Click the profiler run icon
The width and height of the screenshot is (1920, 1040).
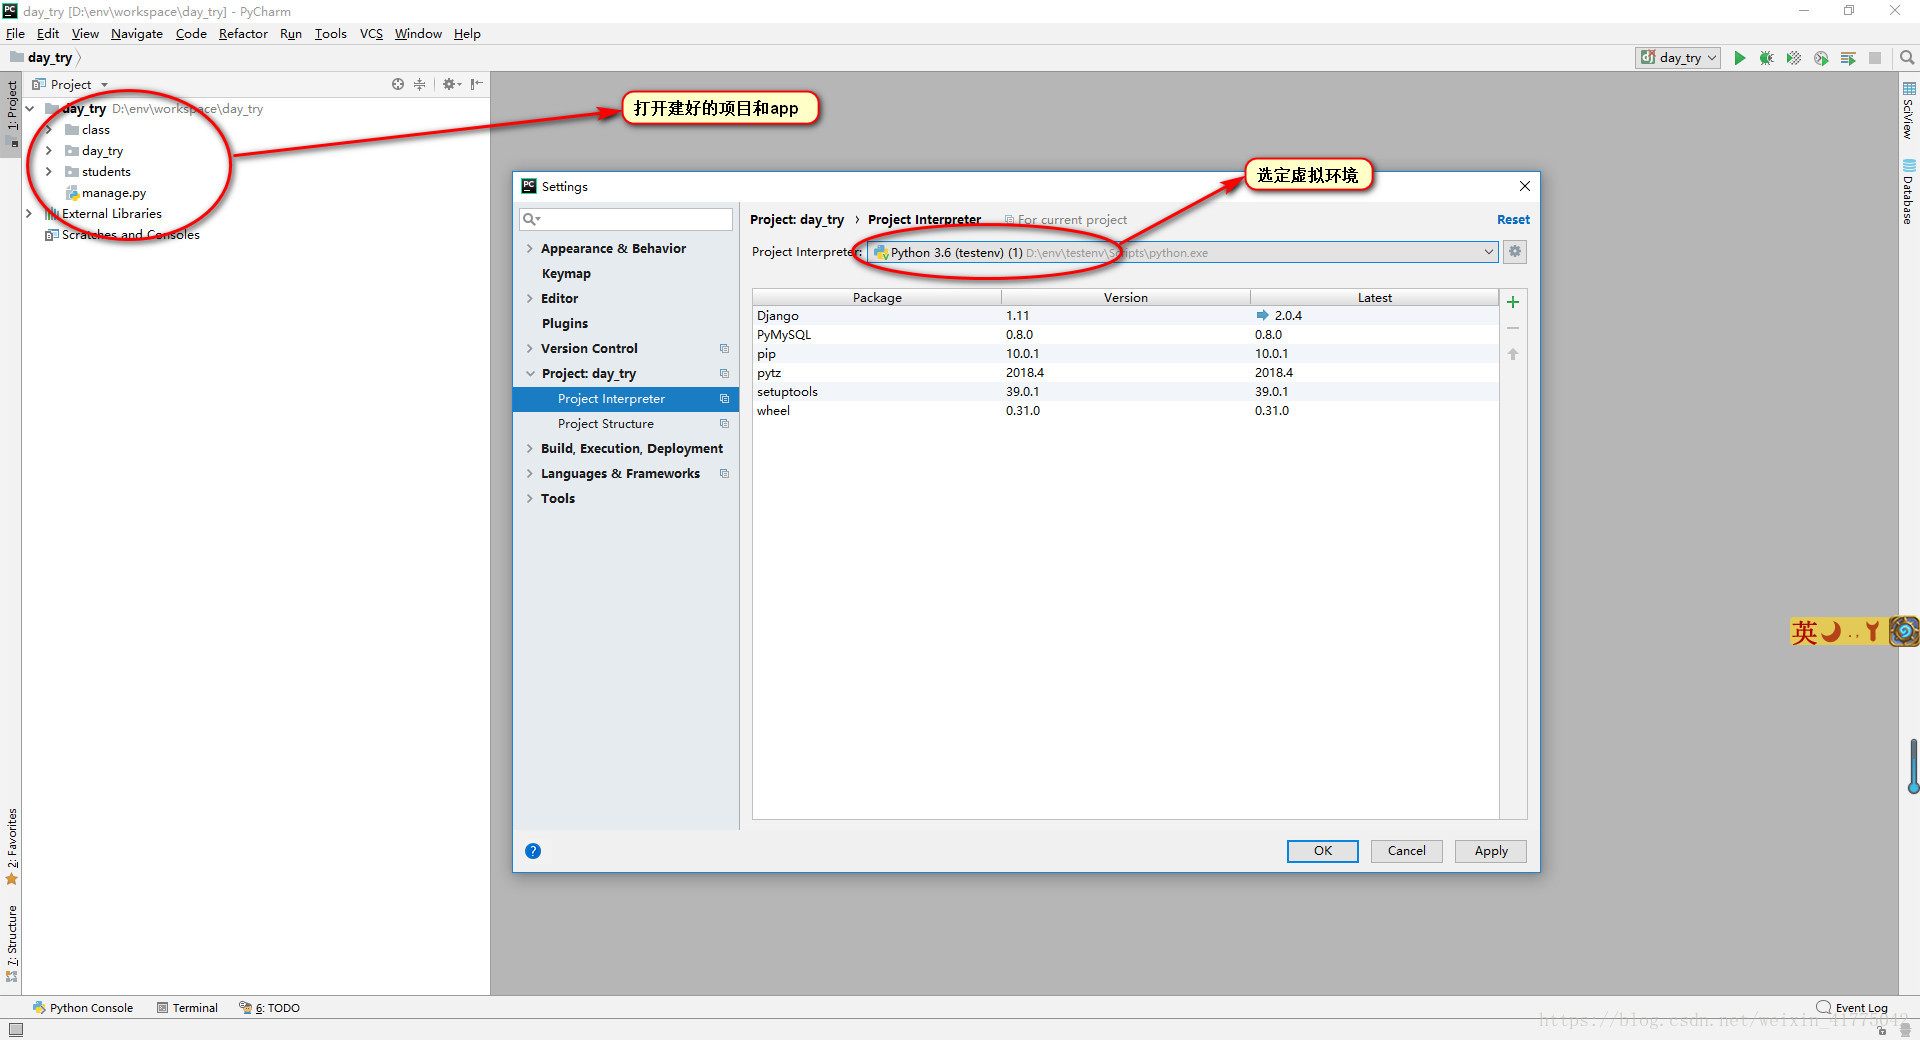coord(1821,58)
